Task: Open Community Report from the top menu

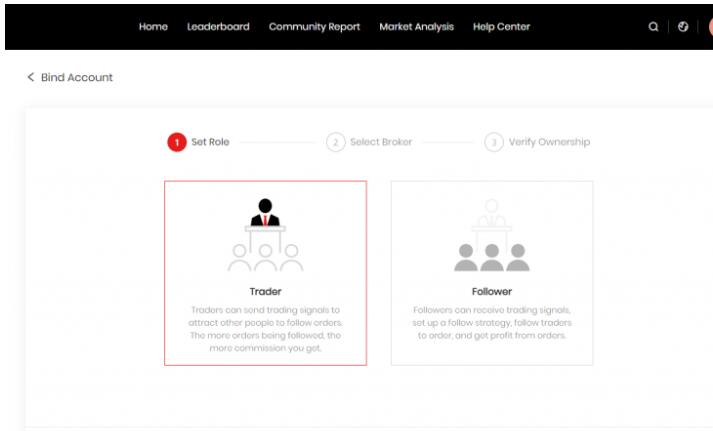Action: point(314,27)
